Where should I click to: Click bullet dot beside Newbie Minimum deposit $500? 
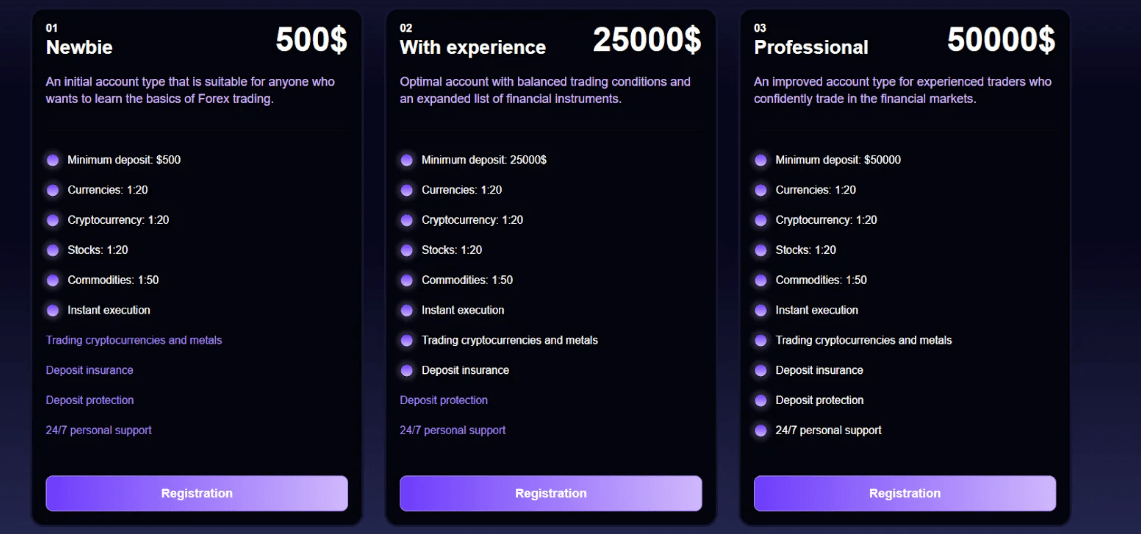[x=52, y=160]
